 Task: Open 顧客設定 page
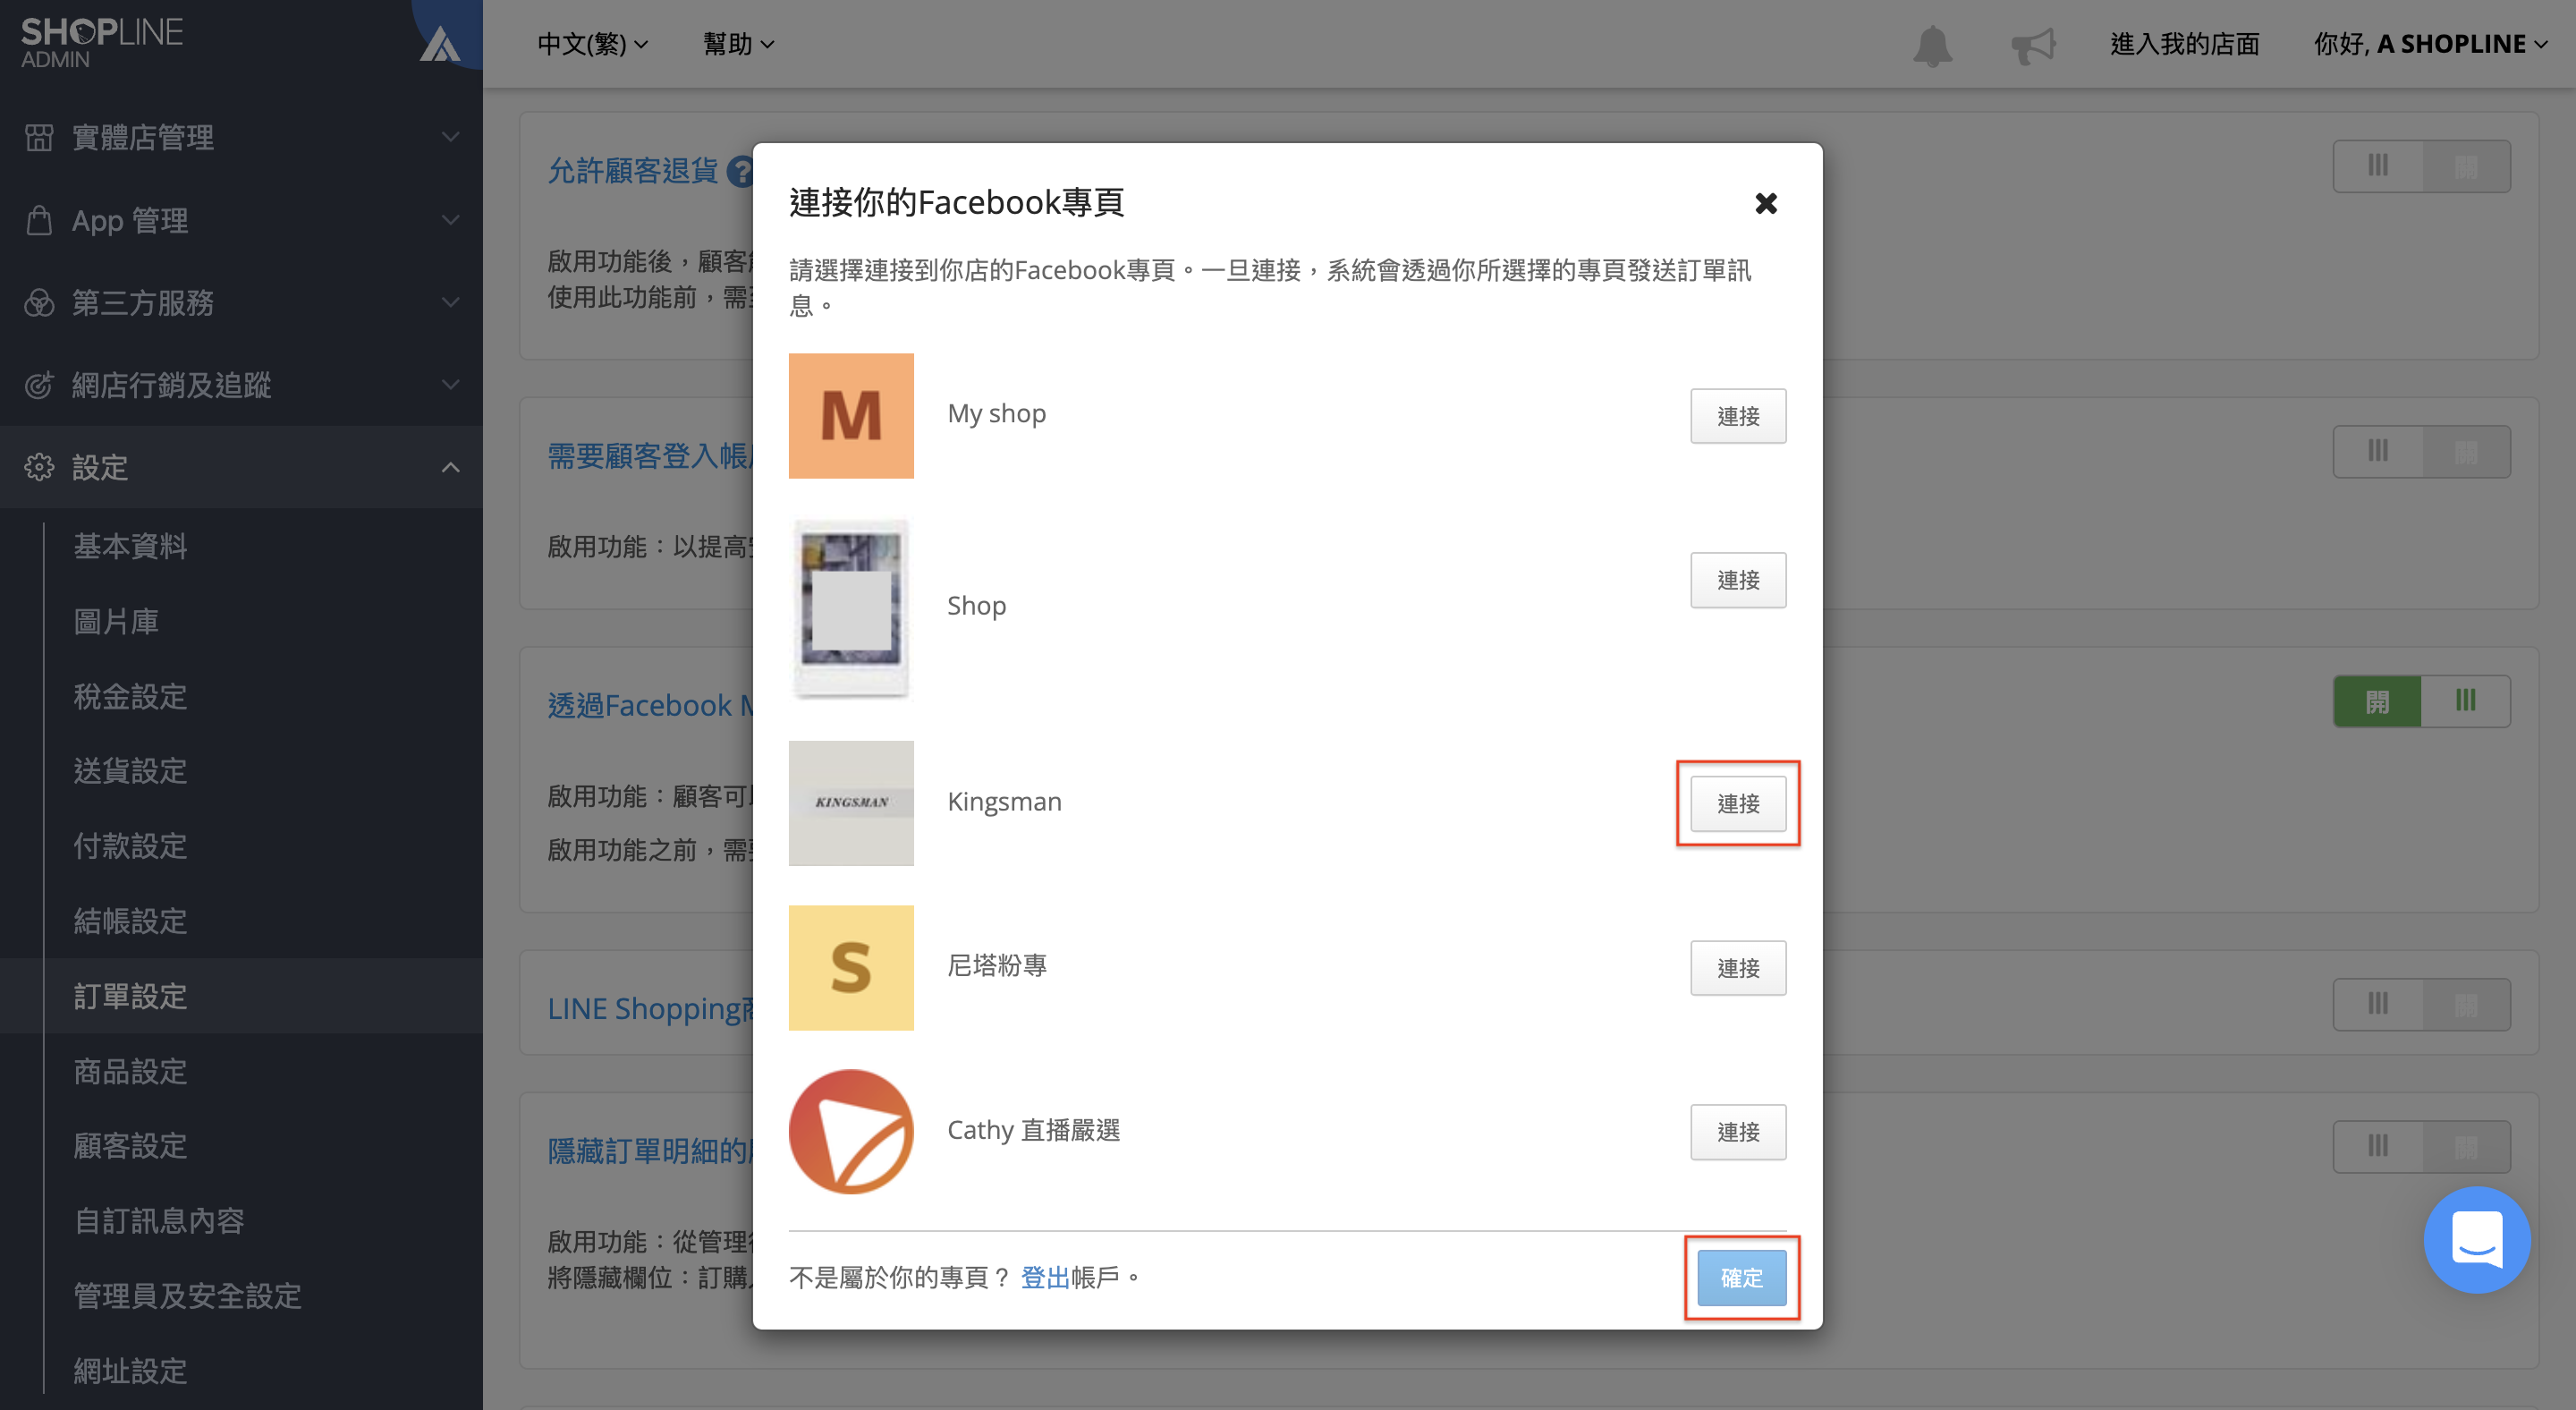coord(130,1145)
